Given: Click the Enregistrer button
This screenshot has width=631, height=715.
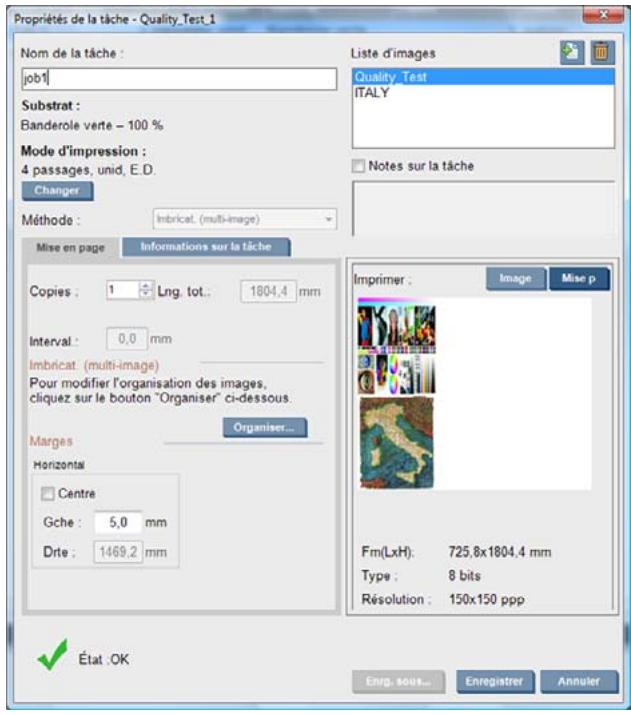Looking at the screenshot, I should coord(495,681).
